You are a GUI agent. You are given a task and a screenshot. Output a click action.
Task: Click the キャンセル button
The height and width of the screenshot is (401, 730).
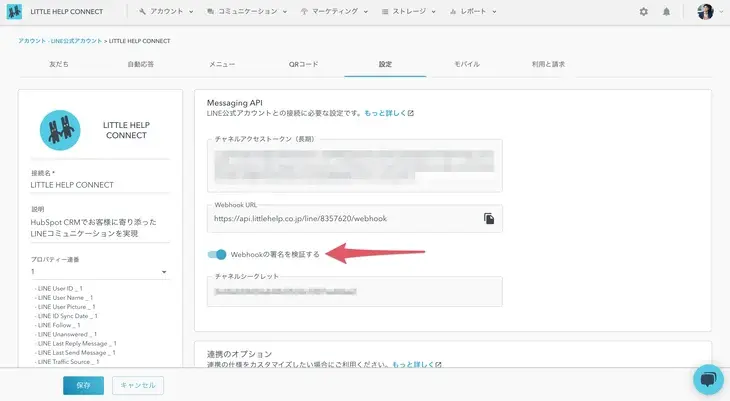pyautogui.click(x=137, y=385)
